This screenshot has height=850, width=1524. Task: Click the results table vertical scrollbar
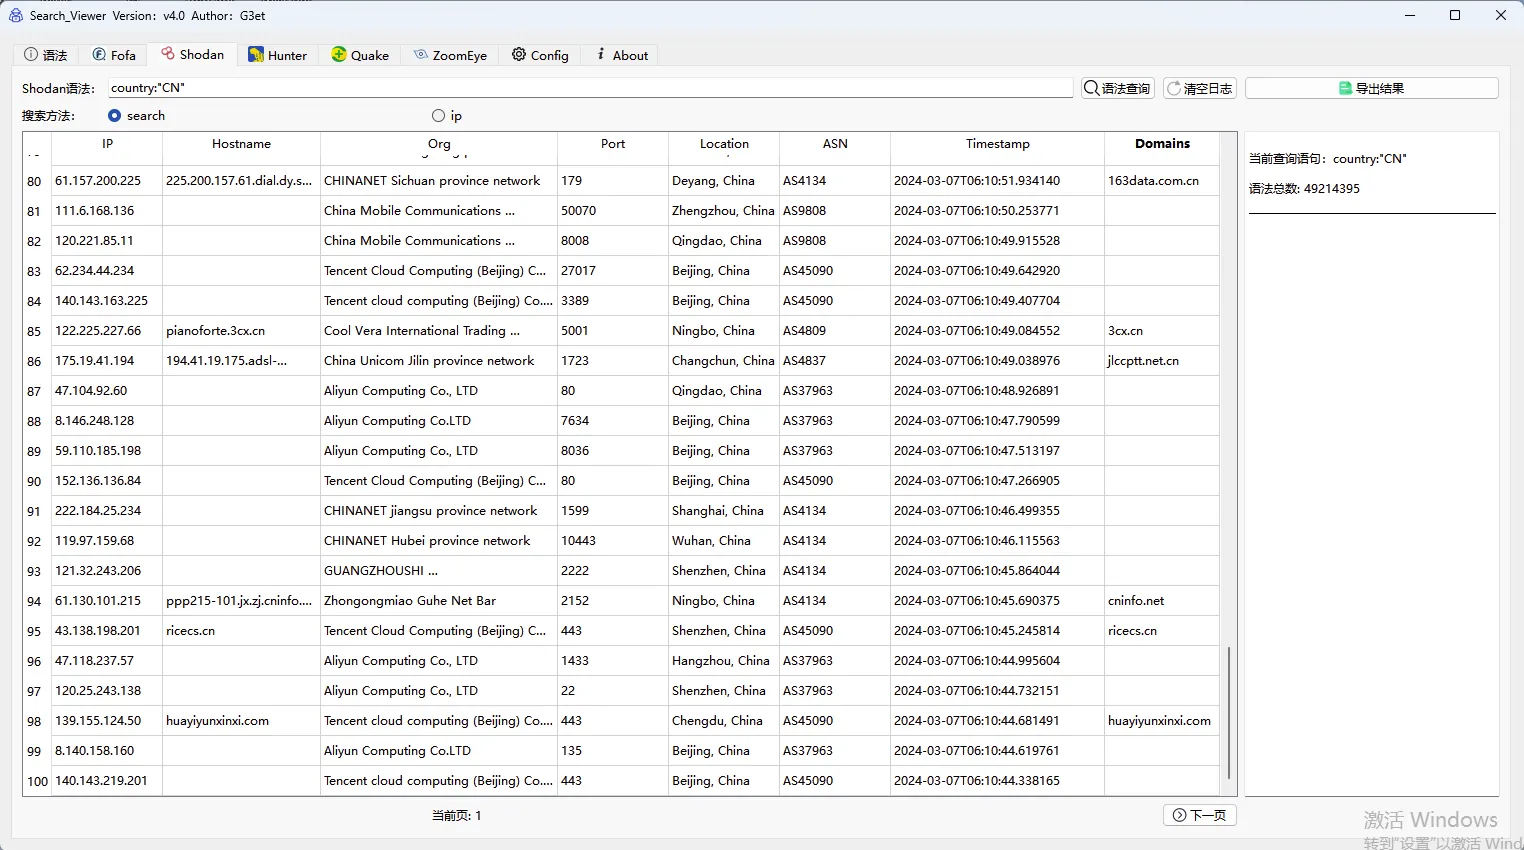coord(1229,712)
